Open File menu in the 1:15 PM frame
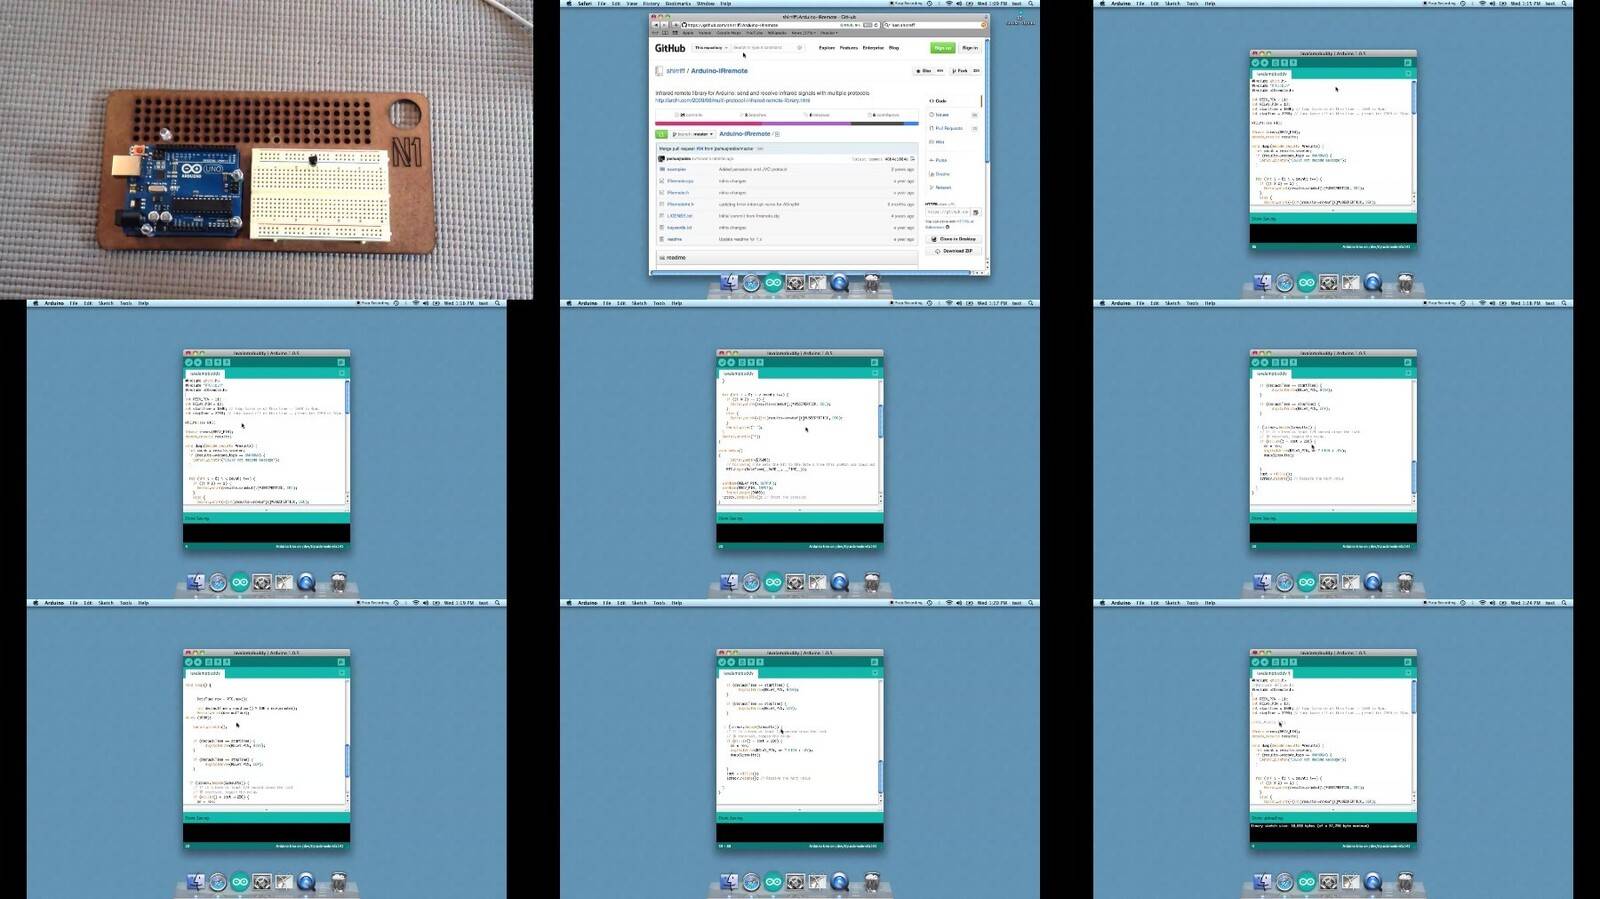The height and width of the screenshot is (899, 1600). [x=1140, y=3]
